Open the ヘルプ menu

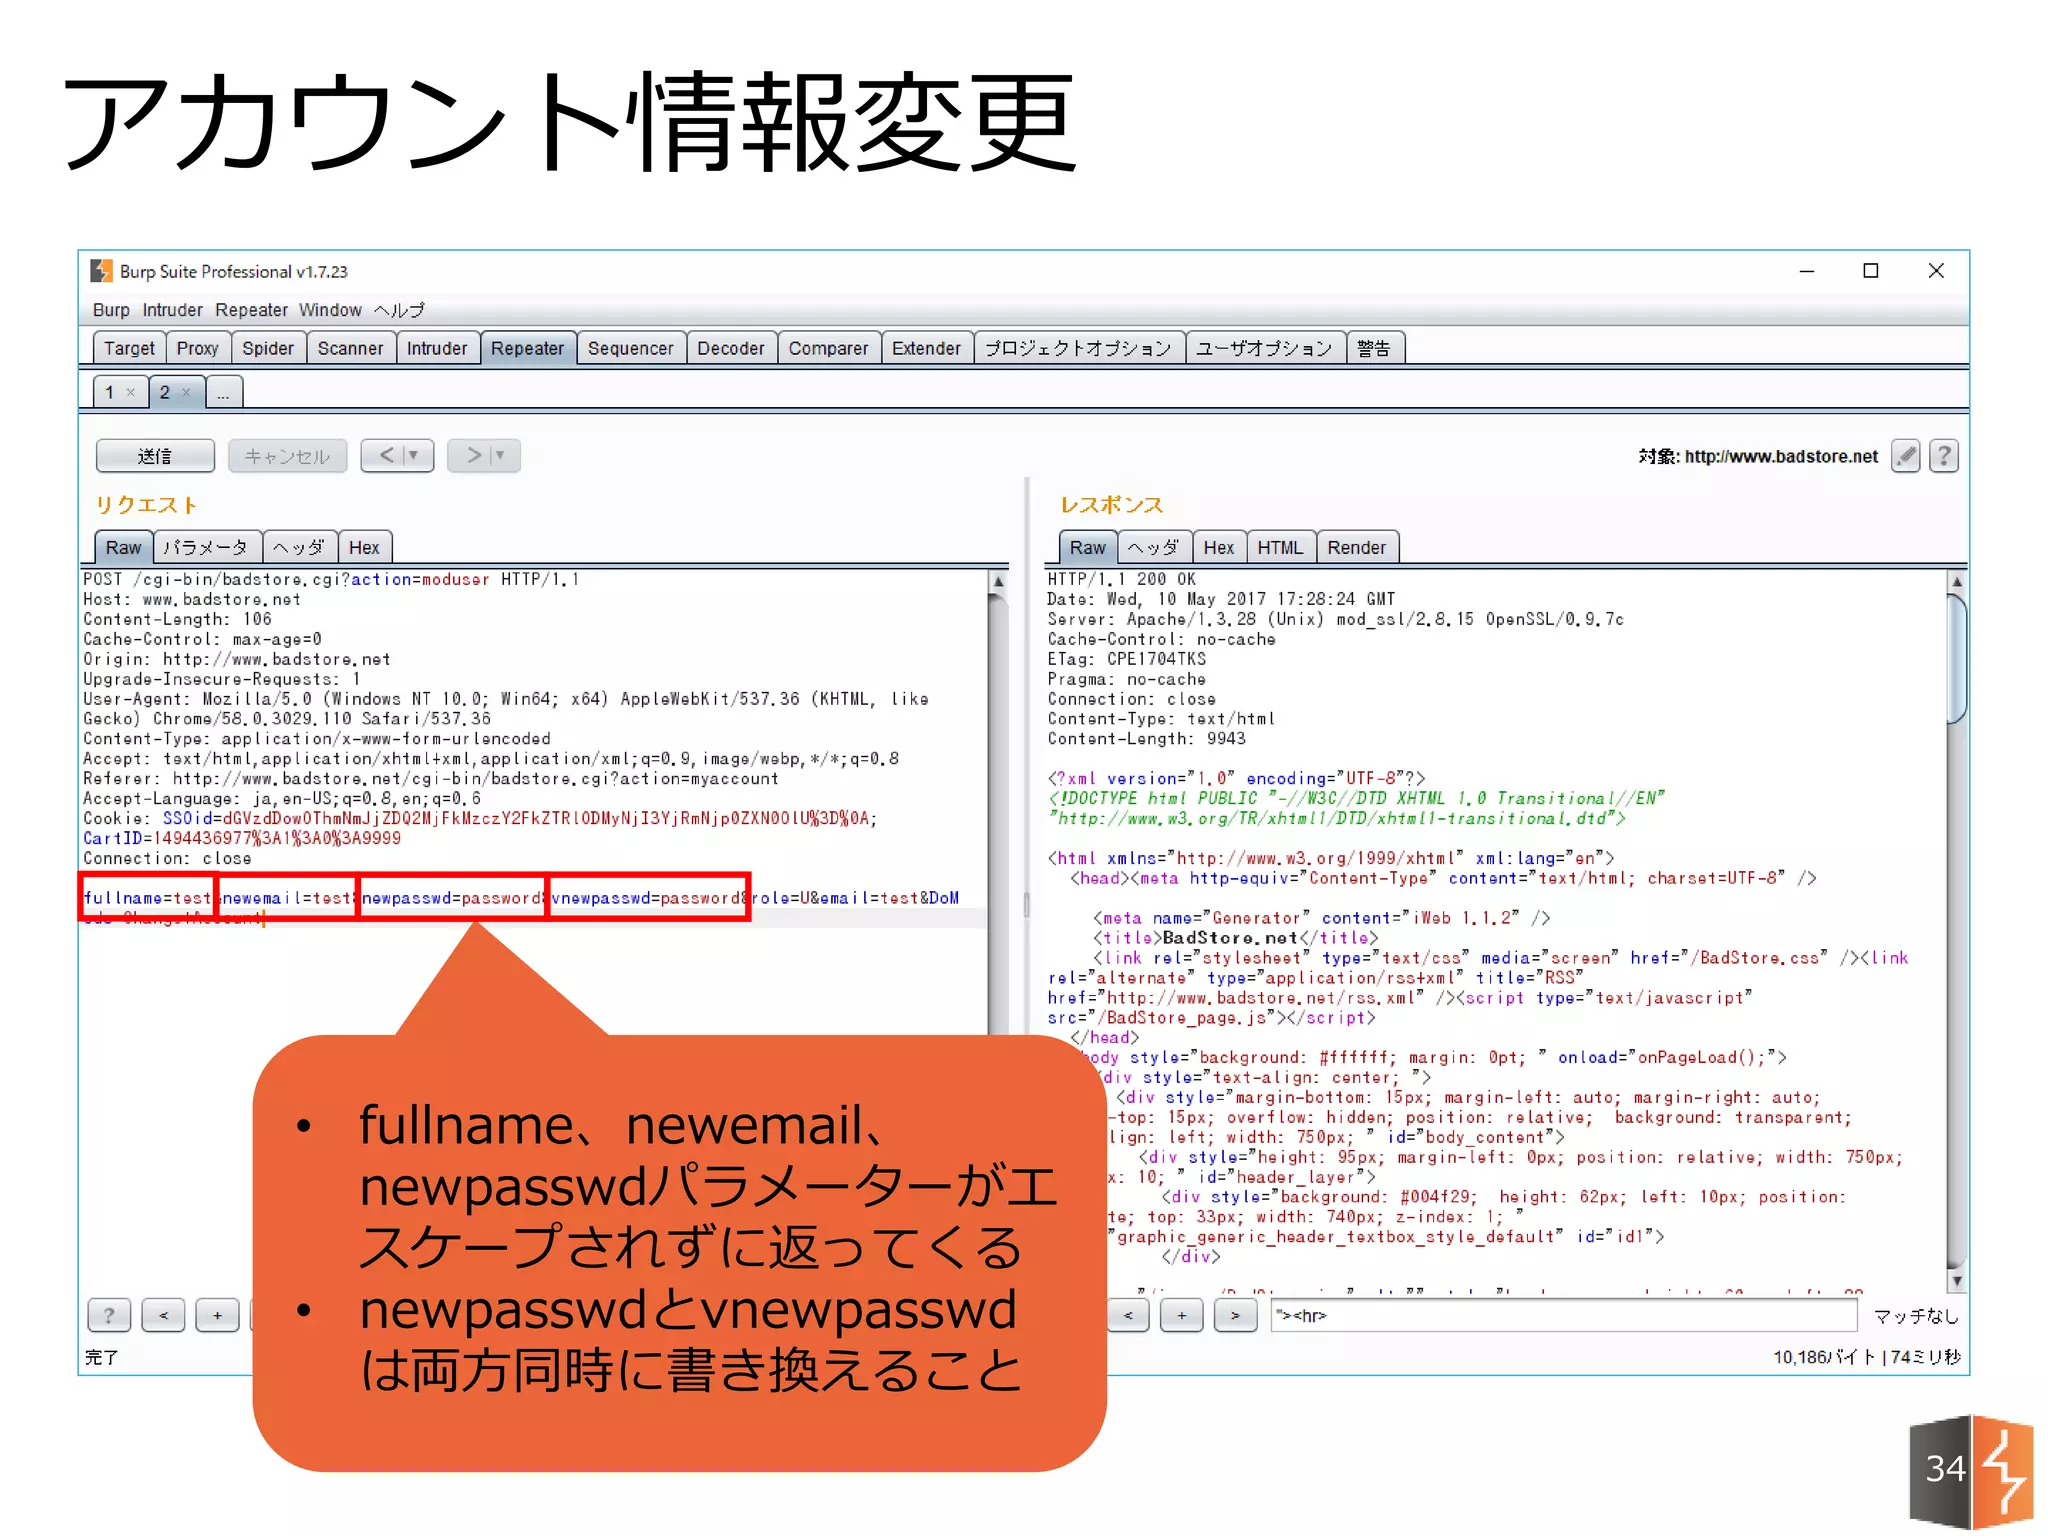tap(399, 310)
